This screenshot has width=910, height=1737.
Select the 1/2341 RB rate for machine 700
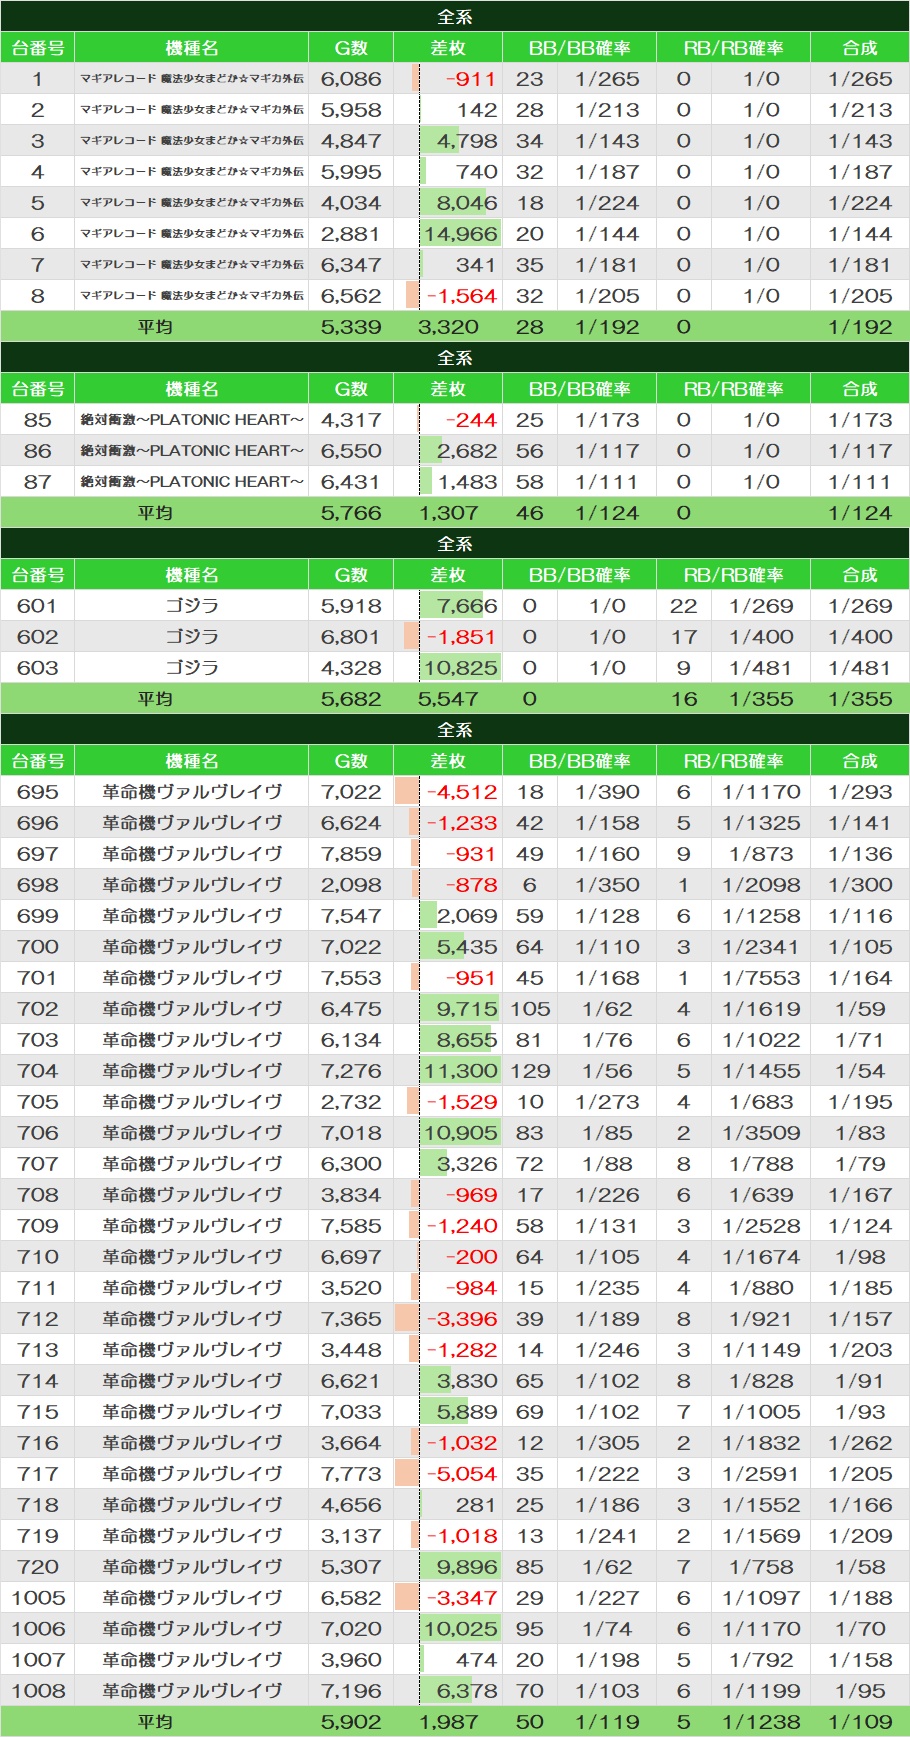(761, 947)
